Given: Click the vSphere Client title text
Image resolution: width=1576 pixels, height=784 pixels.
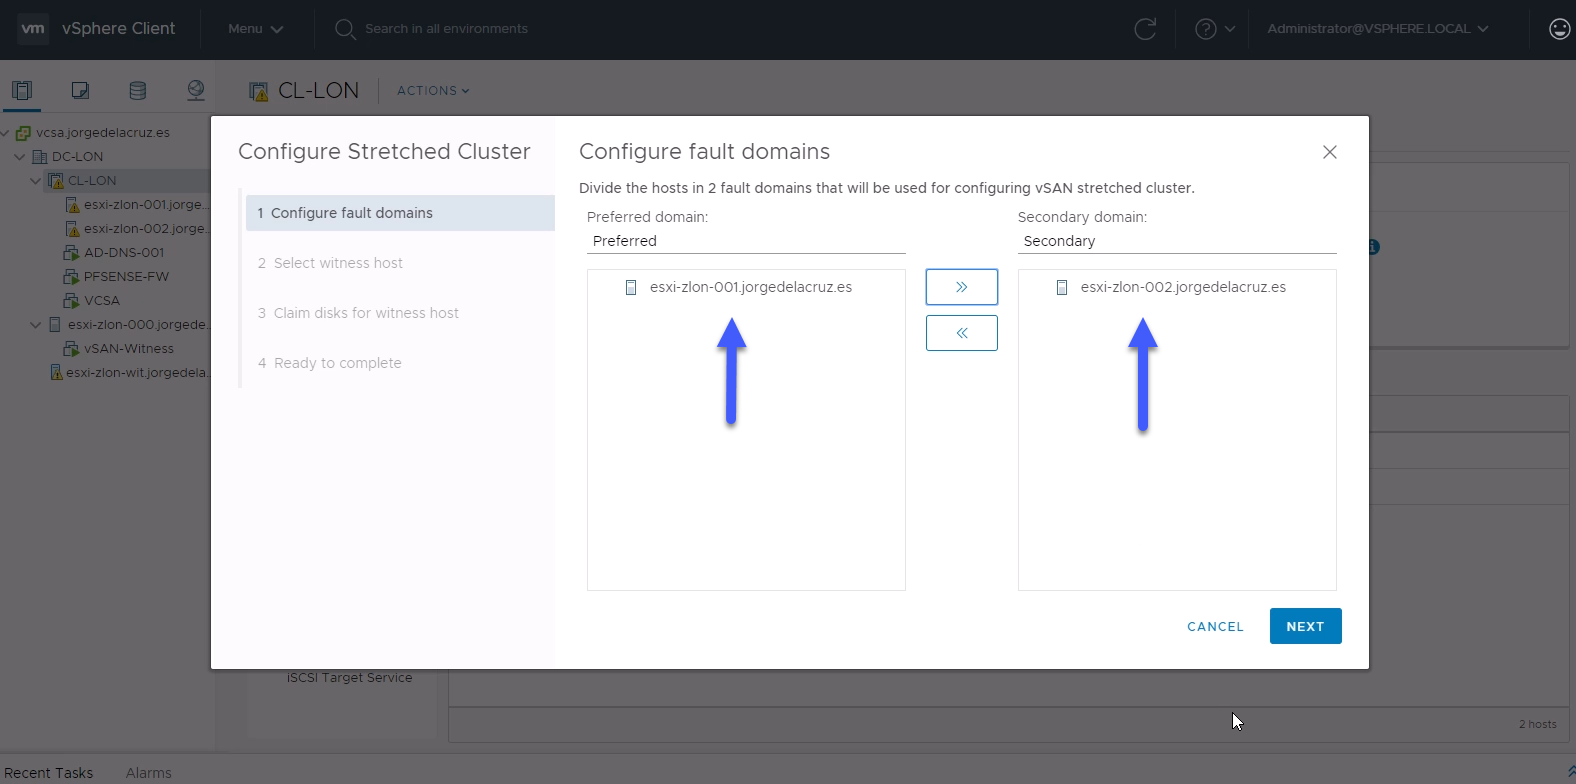Looking at the screenshot, I should coord(118,29).
